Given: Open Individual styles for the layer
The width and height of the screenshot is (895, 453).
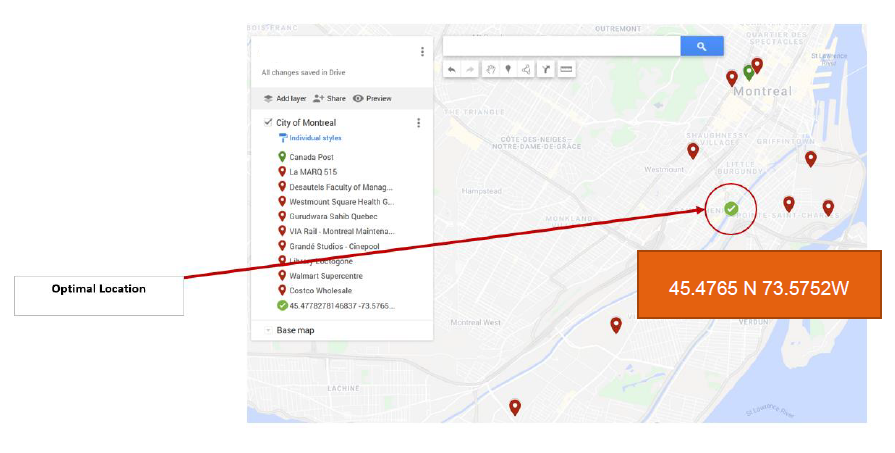Looking at the screenshot, I should pyautogui.click(x=310, y=138).
